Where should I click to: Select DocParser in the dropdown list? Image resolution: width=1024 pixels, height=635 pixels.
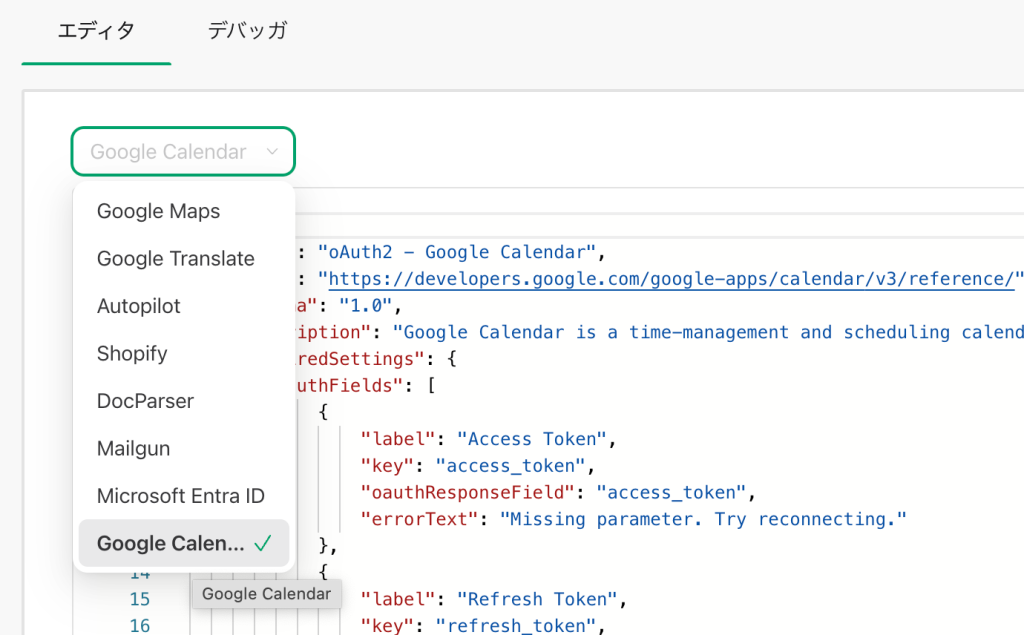pos(184,401)
